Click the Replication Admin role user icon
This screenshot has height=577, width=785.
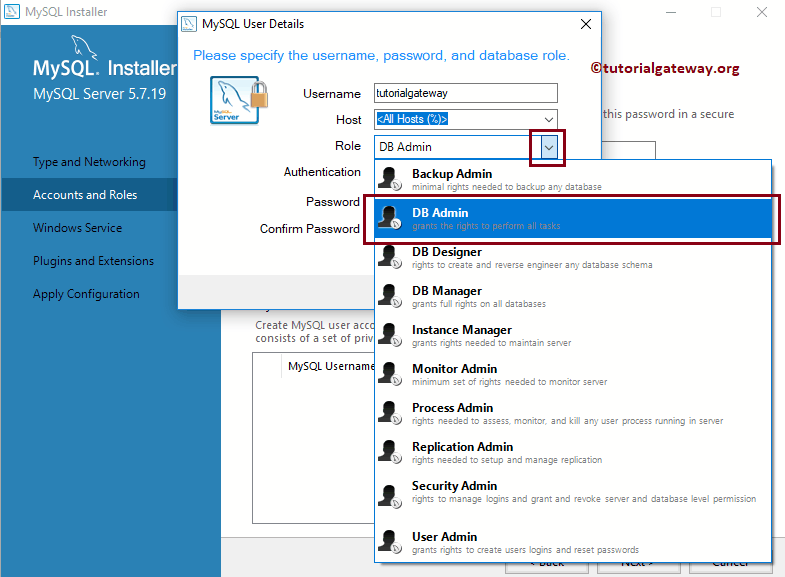[390, 452]
